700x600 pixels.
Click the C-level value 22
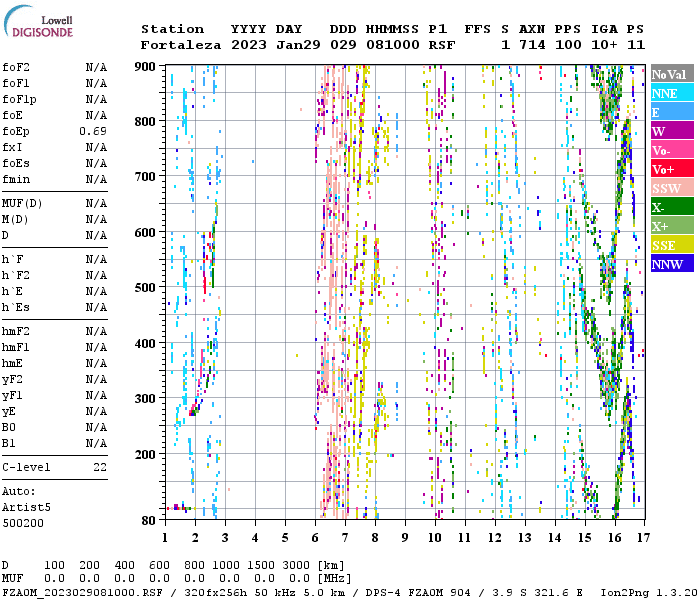click(100, 467)
